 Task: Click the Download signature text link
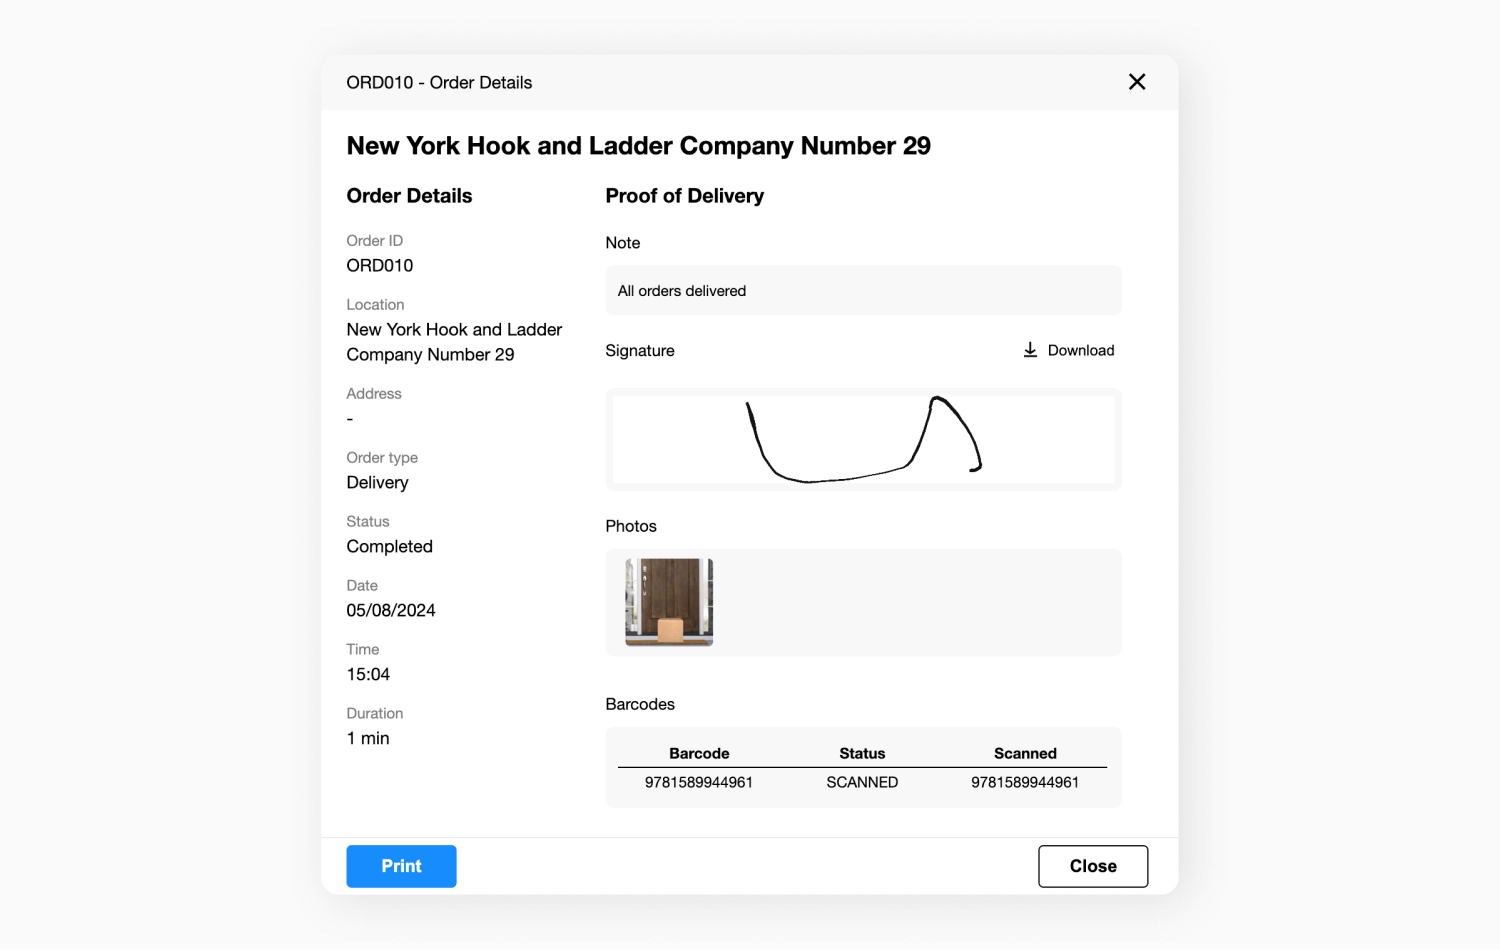click(x=1080, y=350)
